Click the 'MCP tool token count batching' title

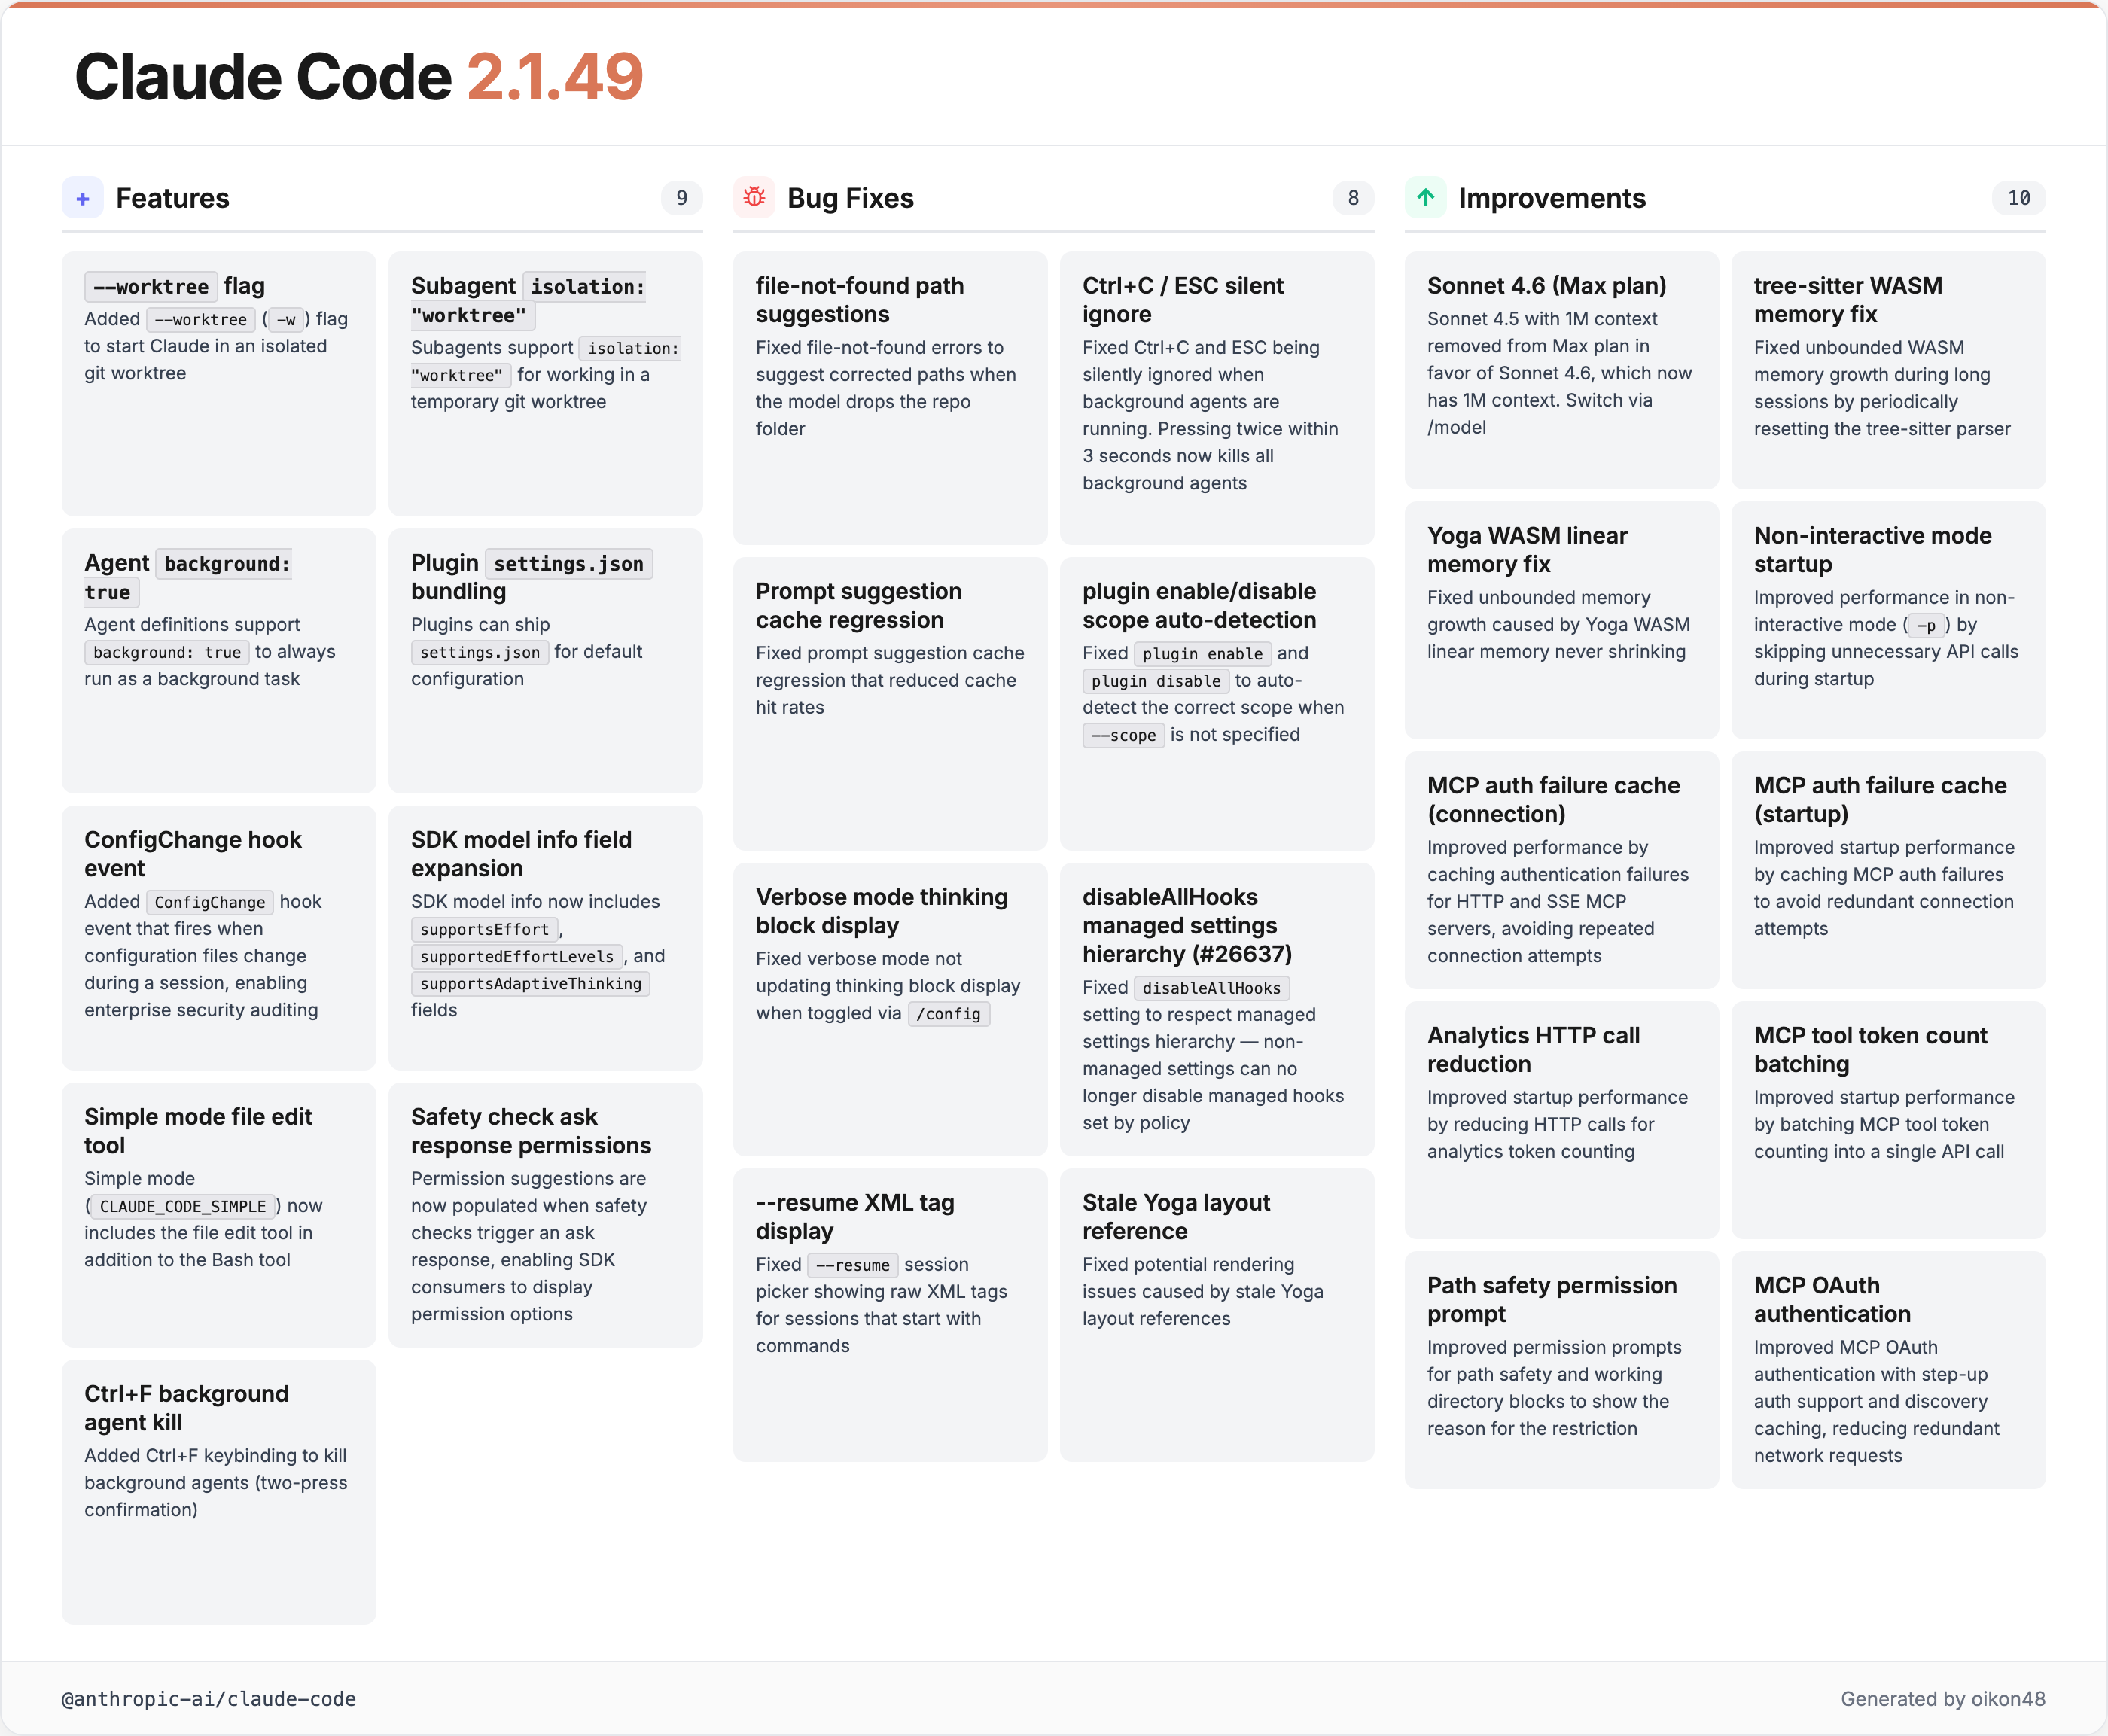pos(1871,1050)
